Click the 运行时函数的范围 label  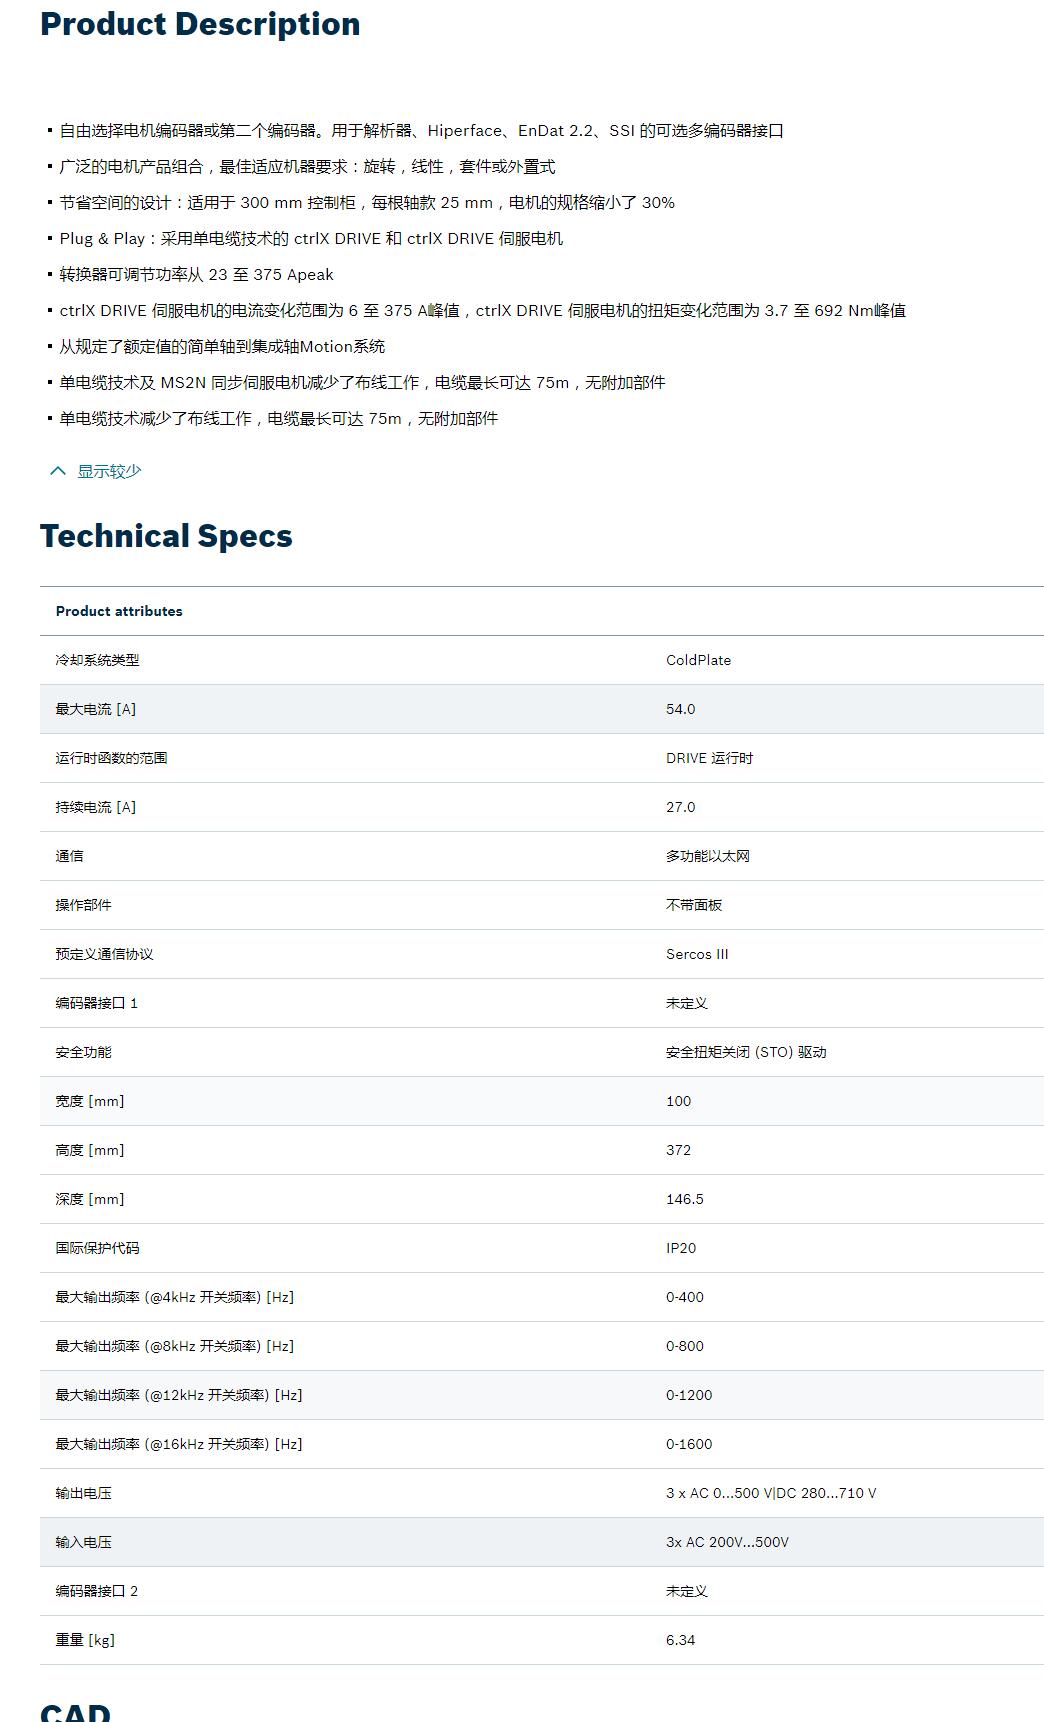tap(111, 758)
